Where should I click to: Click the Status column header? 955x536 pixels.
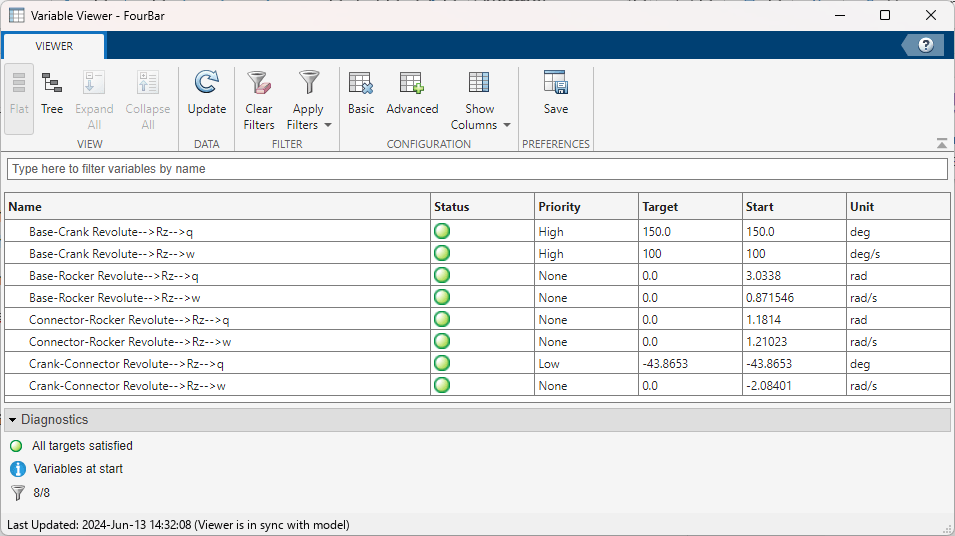point(452,207)
